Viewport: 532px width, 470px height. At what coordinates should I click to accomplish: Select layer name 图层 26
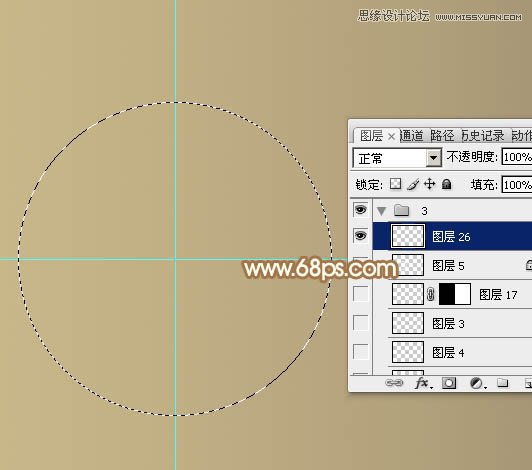click(451, 237)
